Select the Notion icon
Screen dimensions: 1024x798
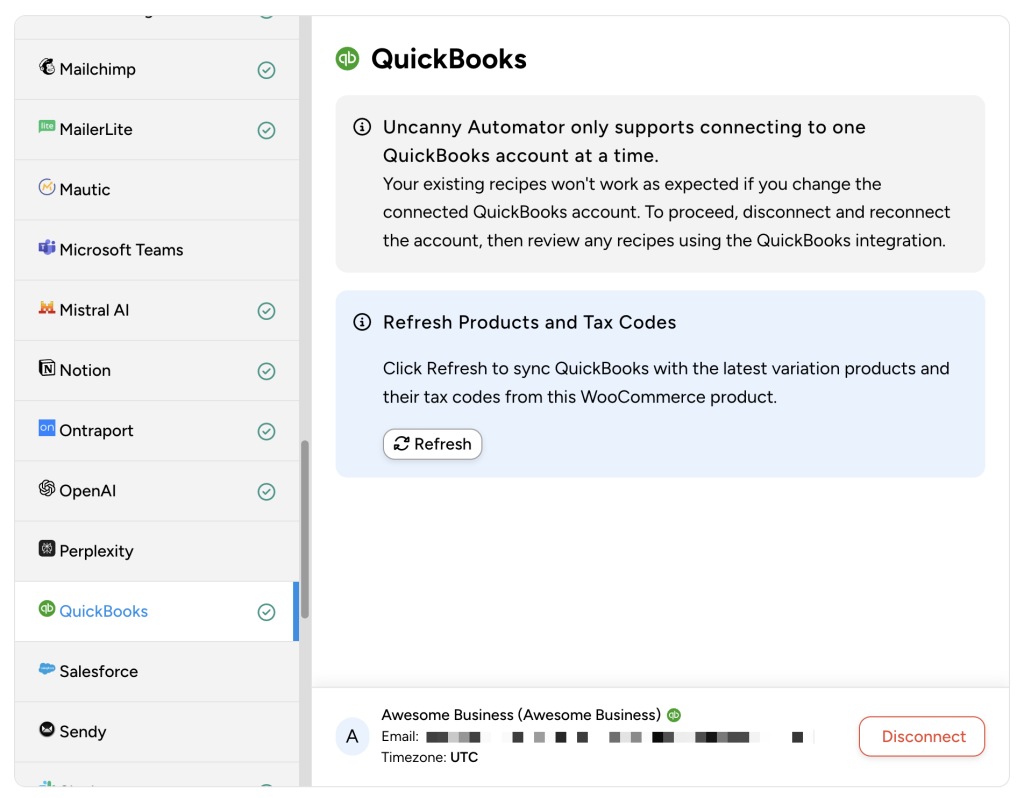pos(47,370)
